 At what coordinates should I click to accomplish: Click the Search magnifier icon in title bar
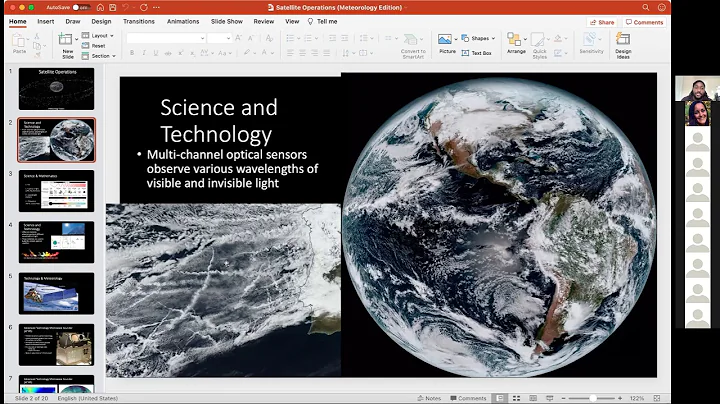pyautogui.click(x=646, y=7)
